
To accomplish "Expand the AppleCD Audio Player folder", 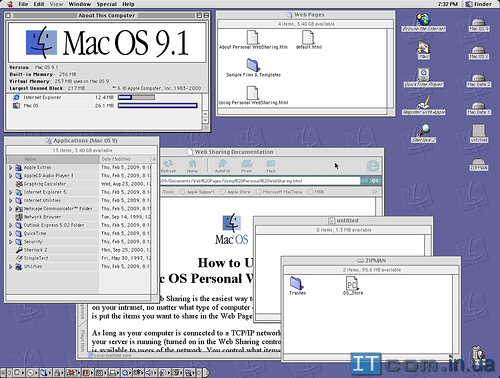I will click(11, 176).
